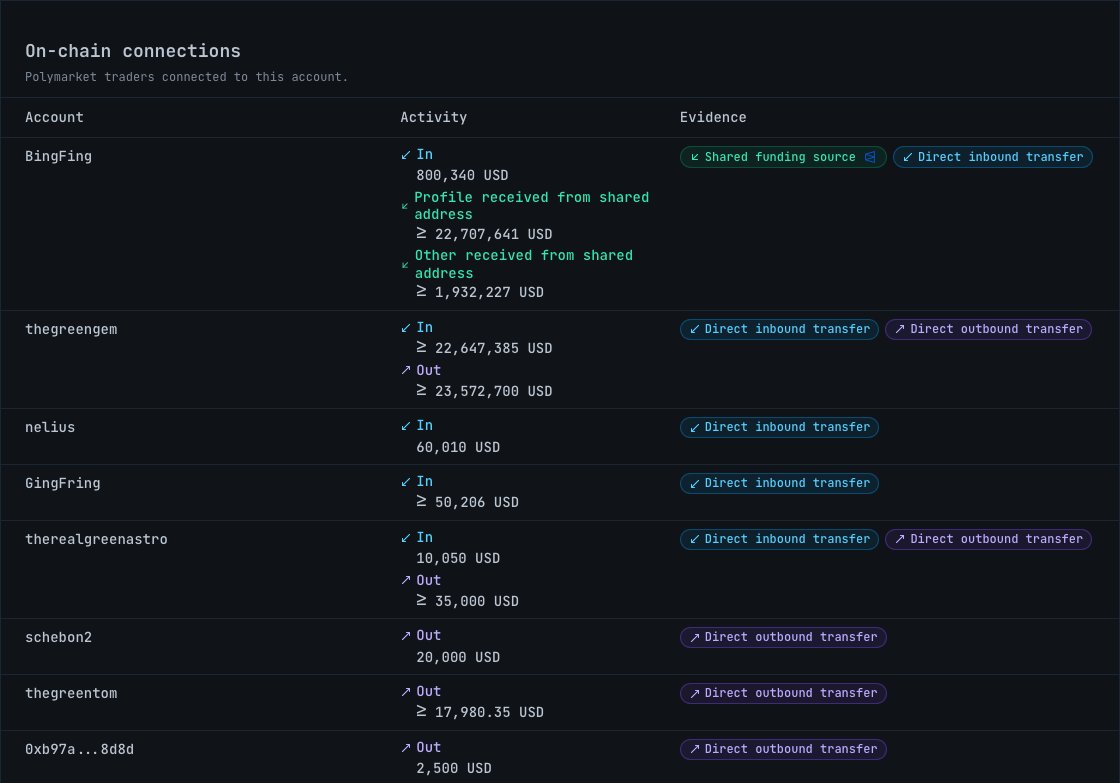Click the Out arrow icon in thegreengem row
This screenshot has width=1120, height=783.
[406, 370]
